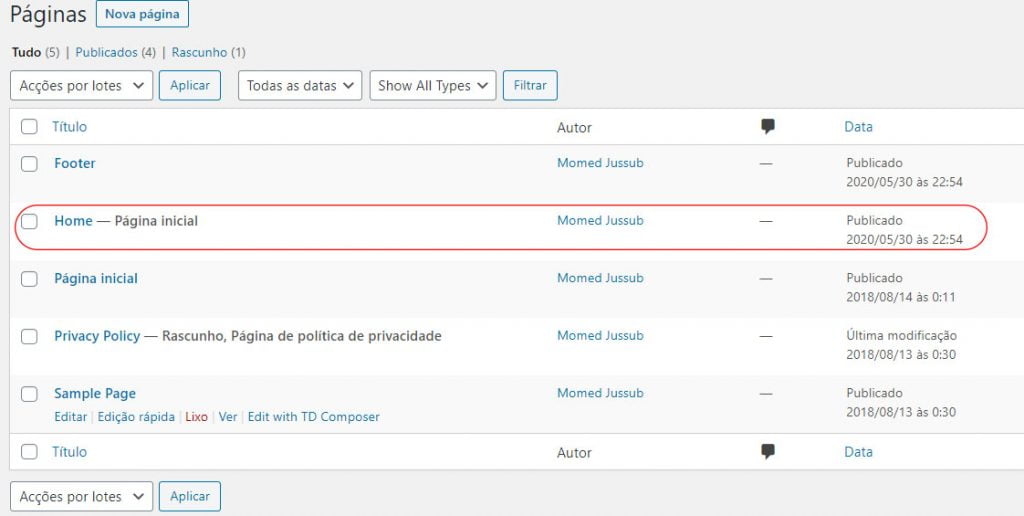Expand the Todas as datas dropdown
1024x516 pixels.
point(300,86)
